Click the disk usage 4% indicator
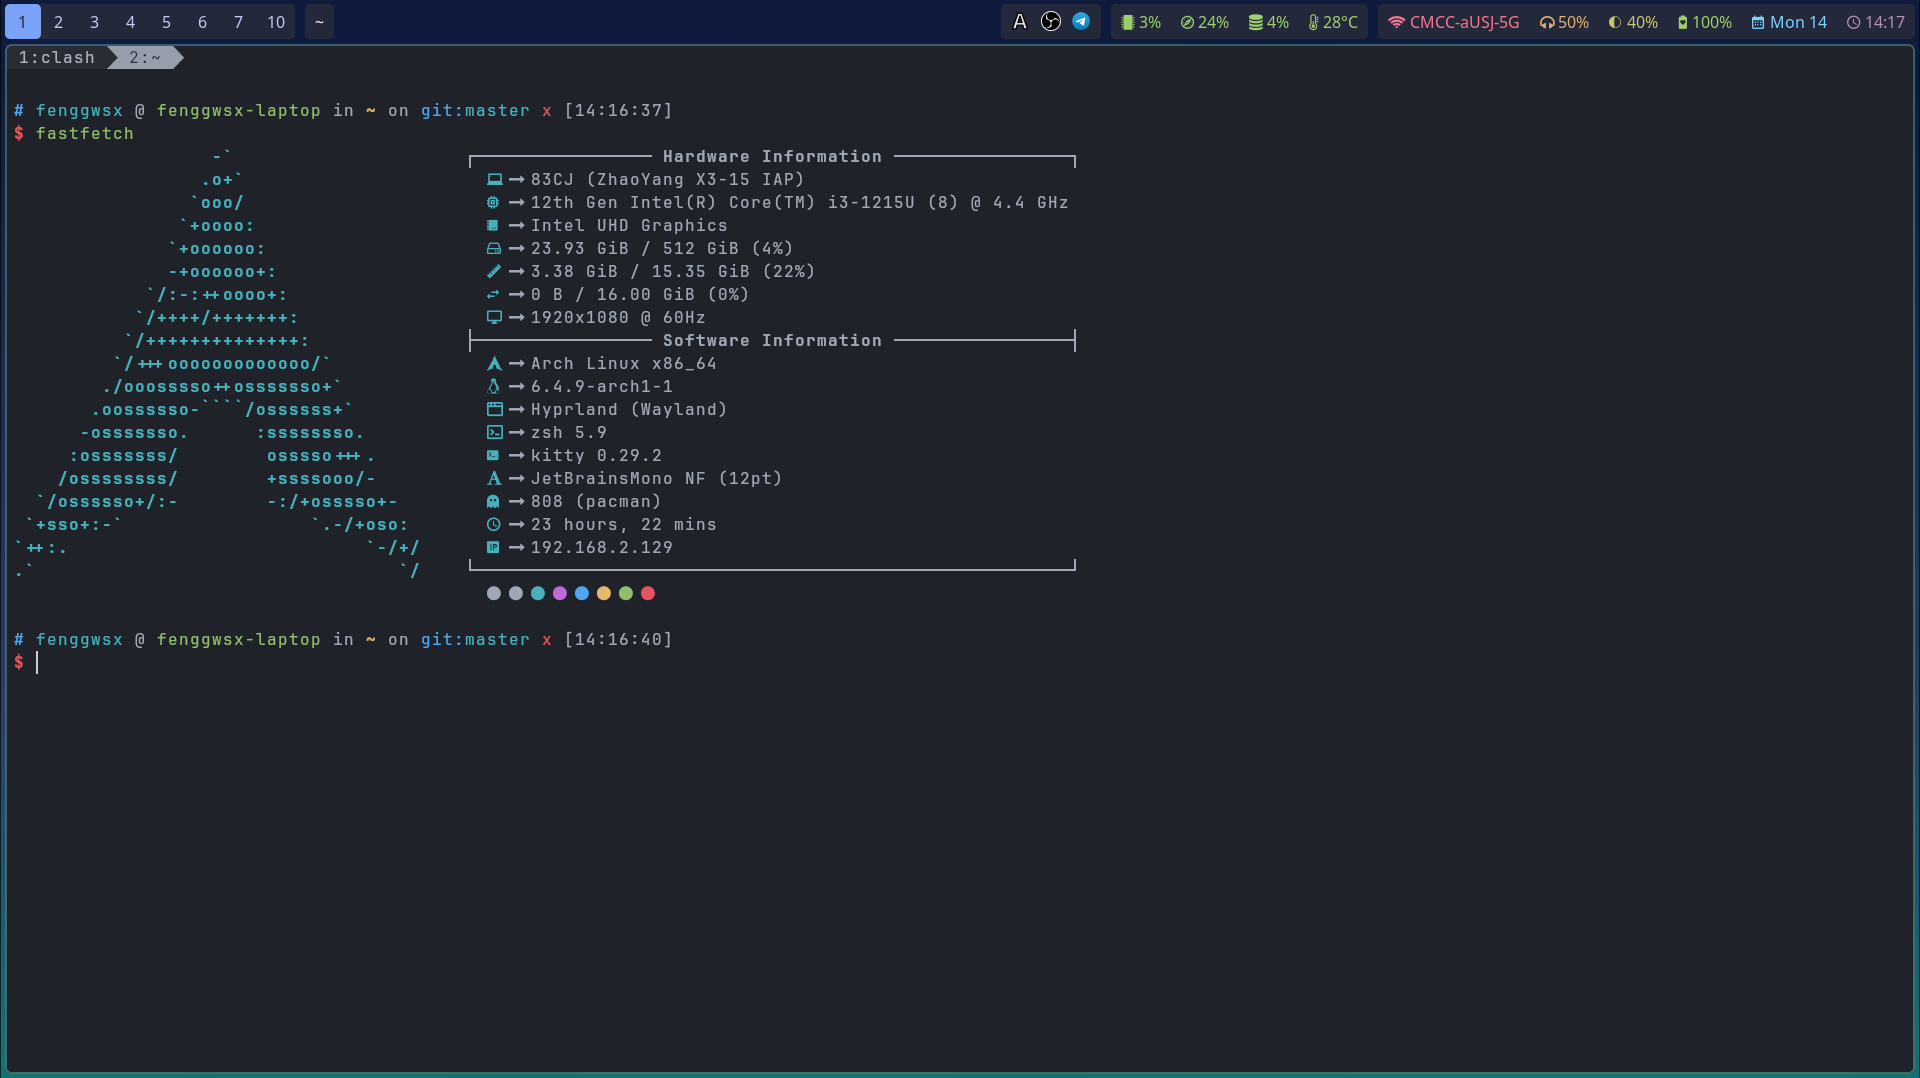Viewport: 1920px width, 1078px height. [1268, 22]
